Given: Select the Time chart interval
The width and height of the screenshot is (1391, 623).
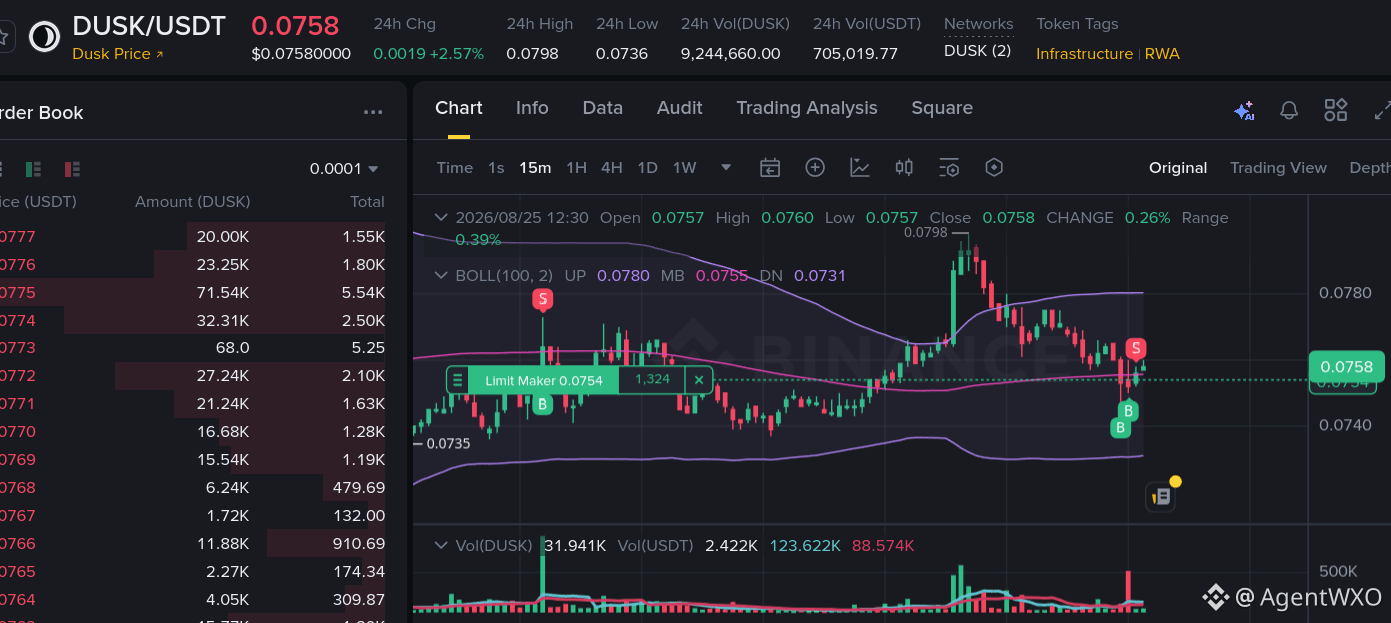Looking at the screenshot, I should 455,168.
